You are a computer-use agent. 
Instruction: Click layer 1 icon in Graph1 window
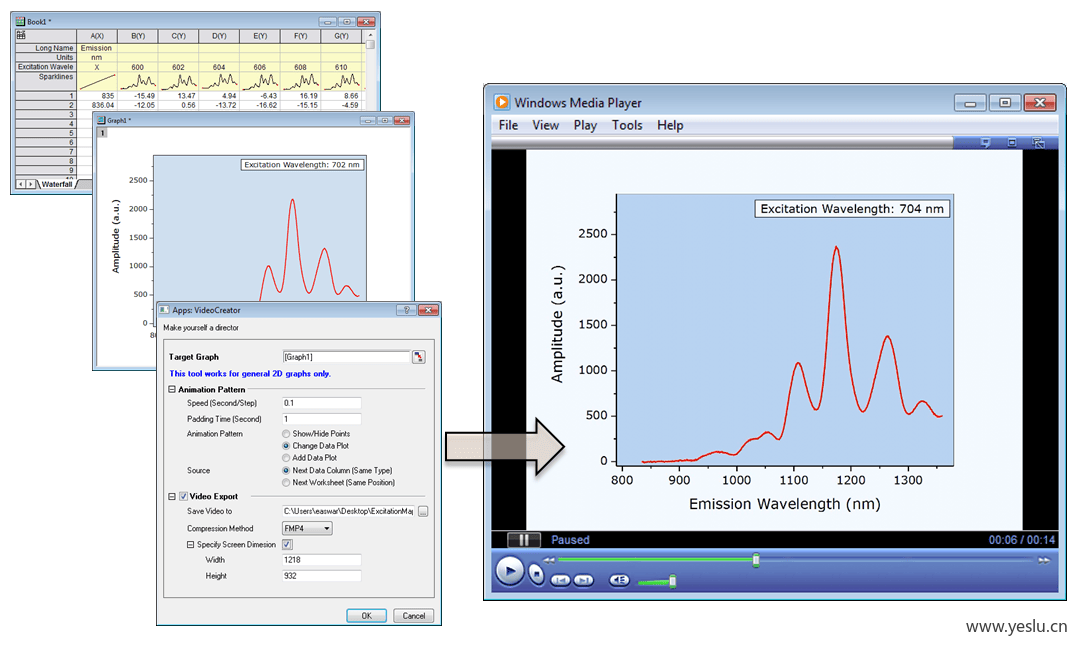click(x=102, y=133)
